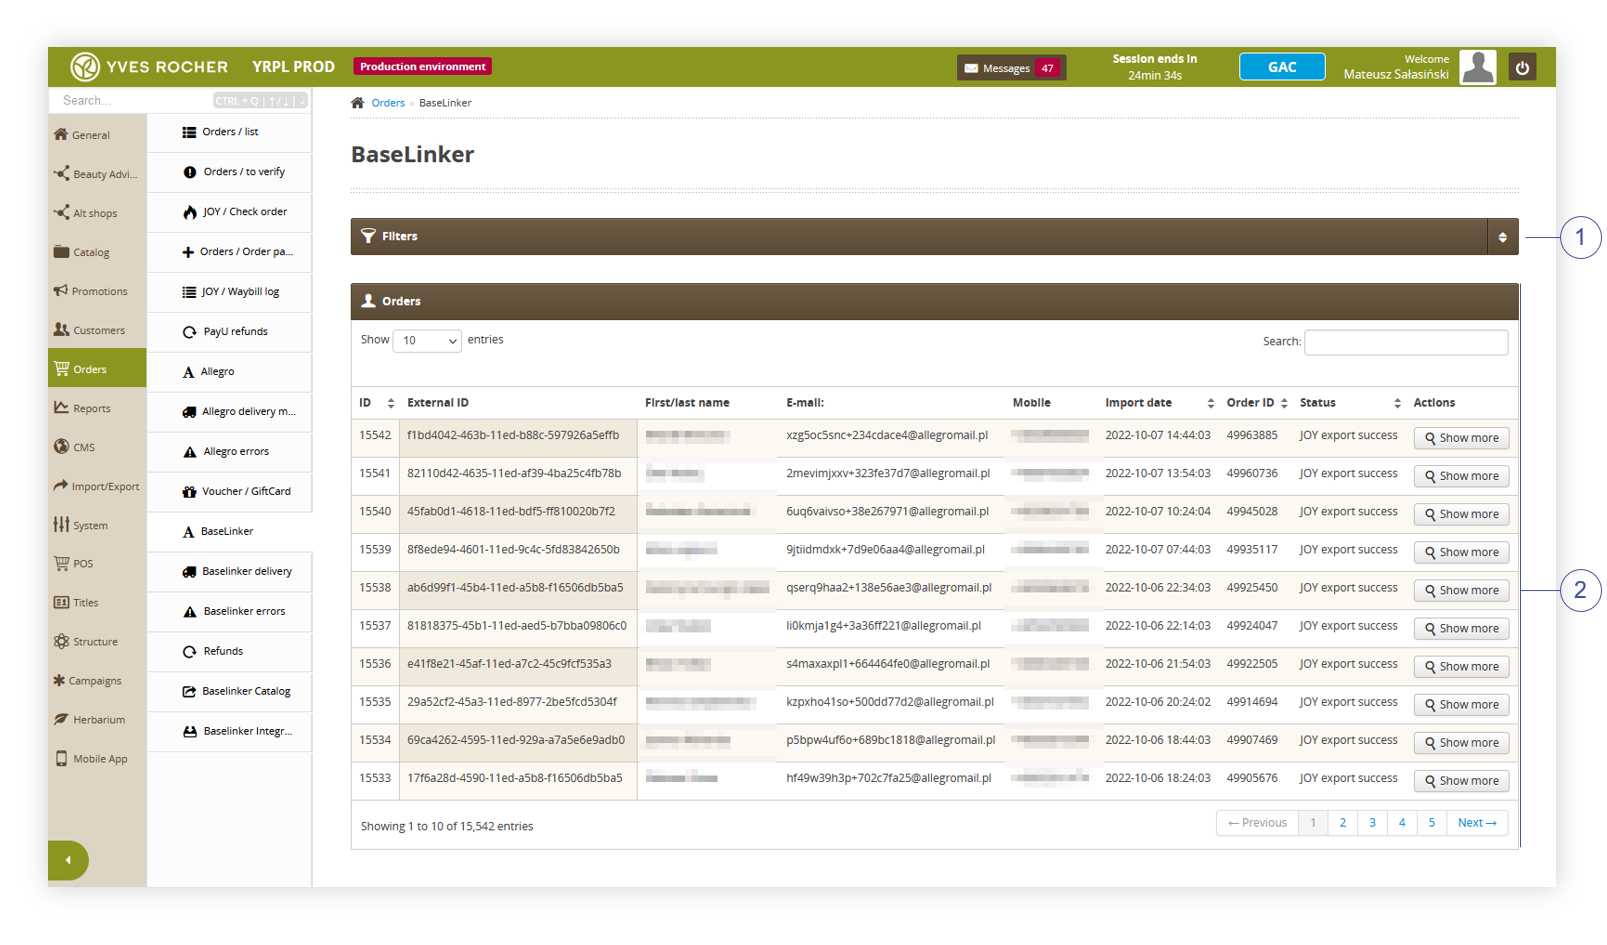Click the home icon in breadcrumb
Screen dimensions: 1607x945
click(357, 103)
